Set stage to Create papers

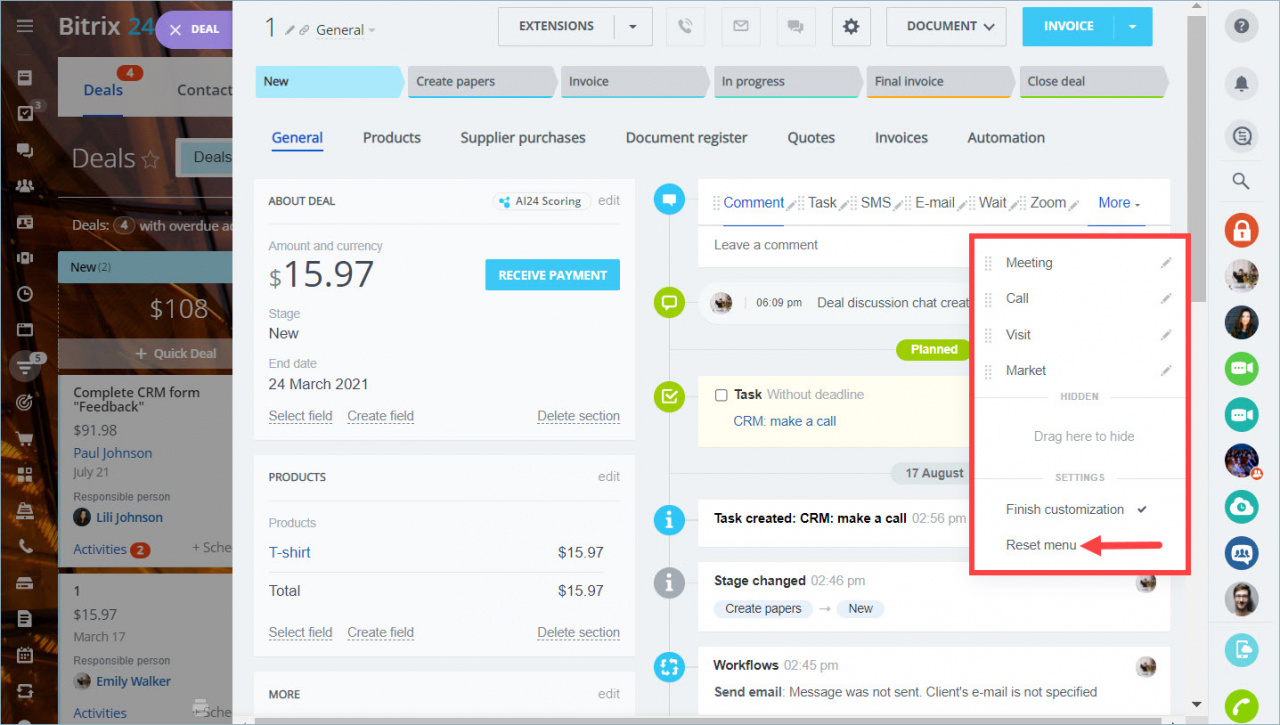[482, 82]
